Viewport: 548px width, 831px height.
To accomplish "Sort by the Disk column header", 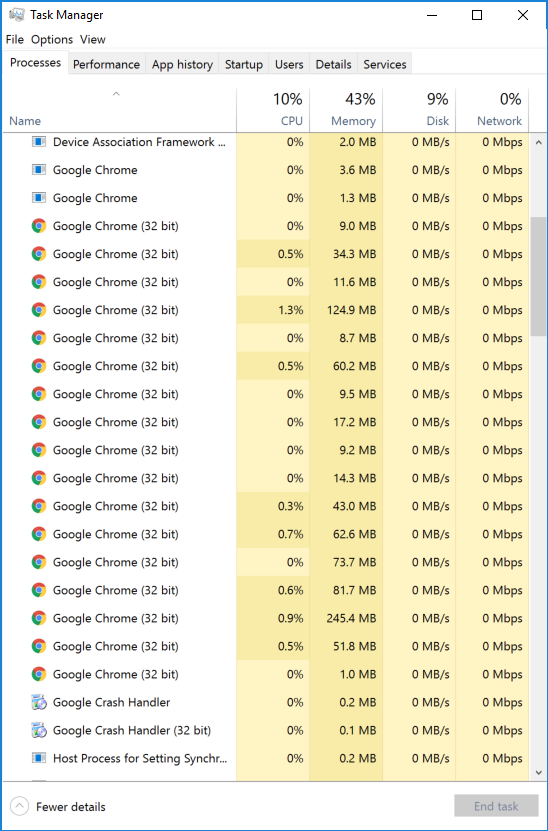I will (x=419, y=110).
